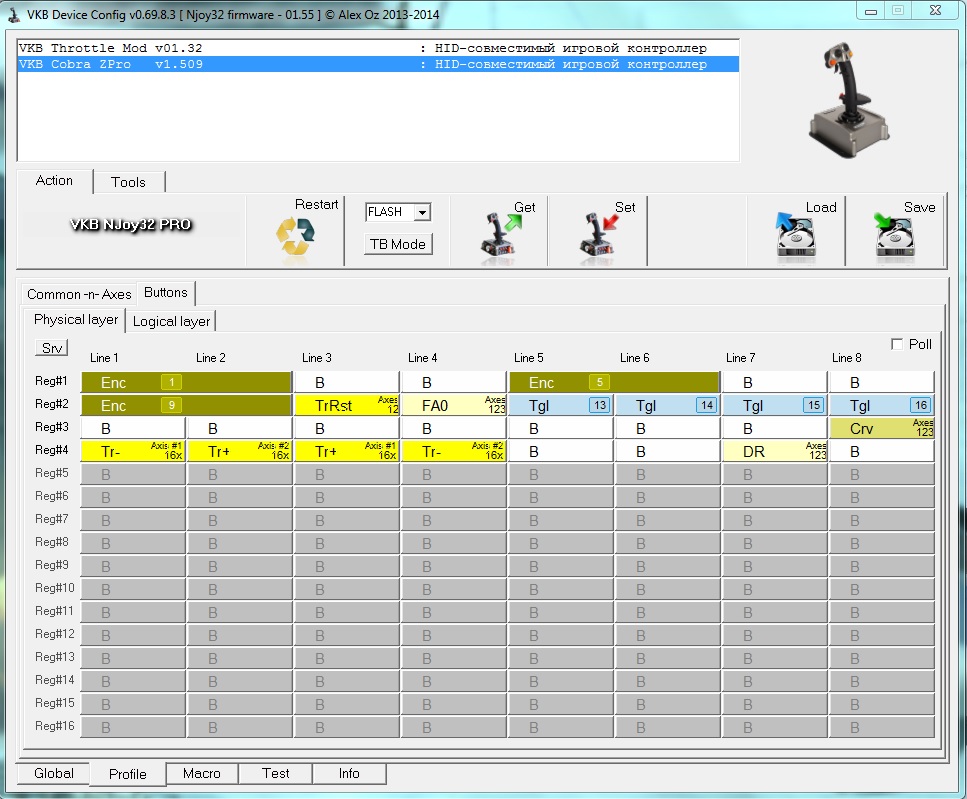Click the Srv button
The width and height of the screenshot is (967, 799).
click(x=51, y=348)
